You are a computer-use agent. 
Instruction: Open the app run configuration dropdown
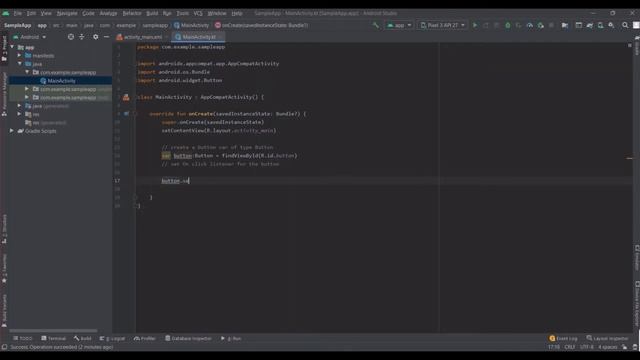[399, 25]
